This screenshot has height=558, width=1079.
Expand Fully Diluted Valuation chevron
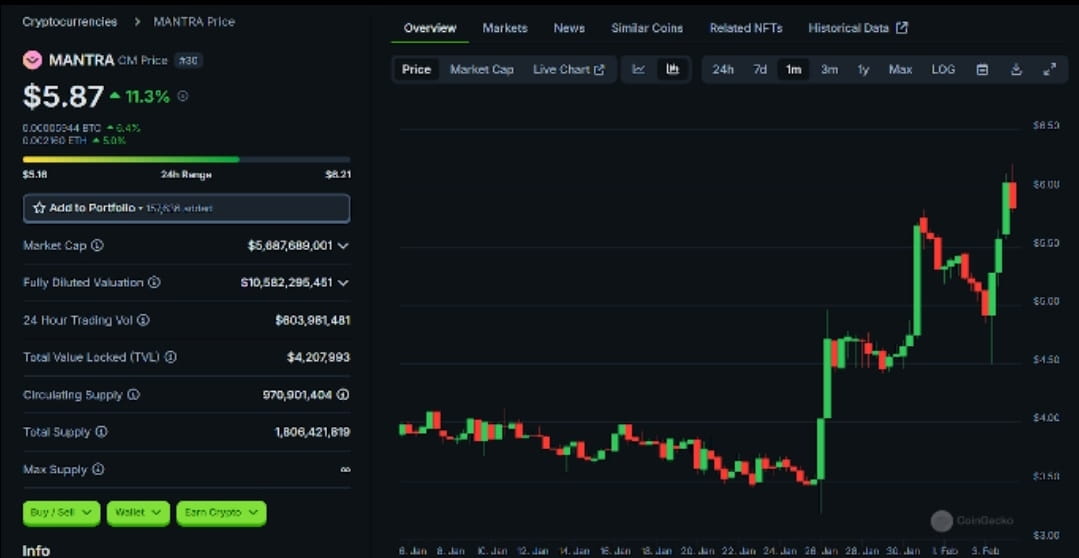343,283
